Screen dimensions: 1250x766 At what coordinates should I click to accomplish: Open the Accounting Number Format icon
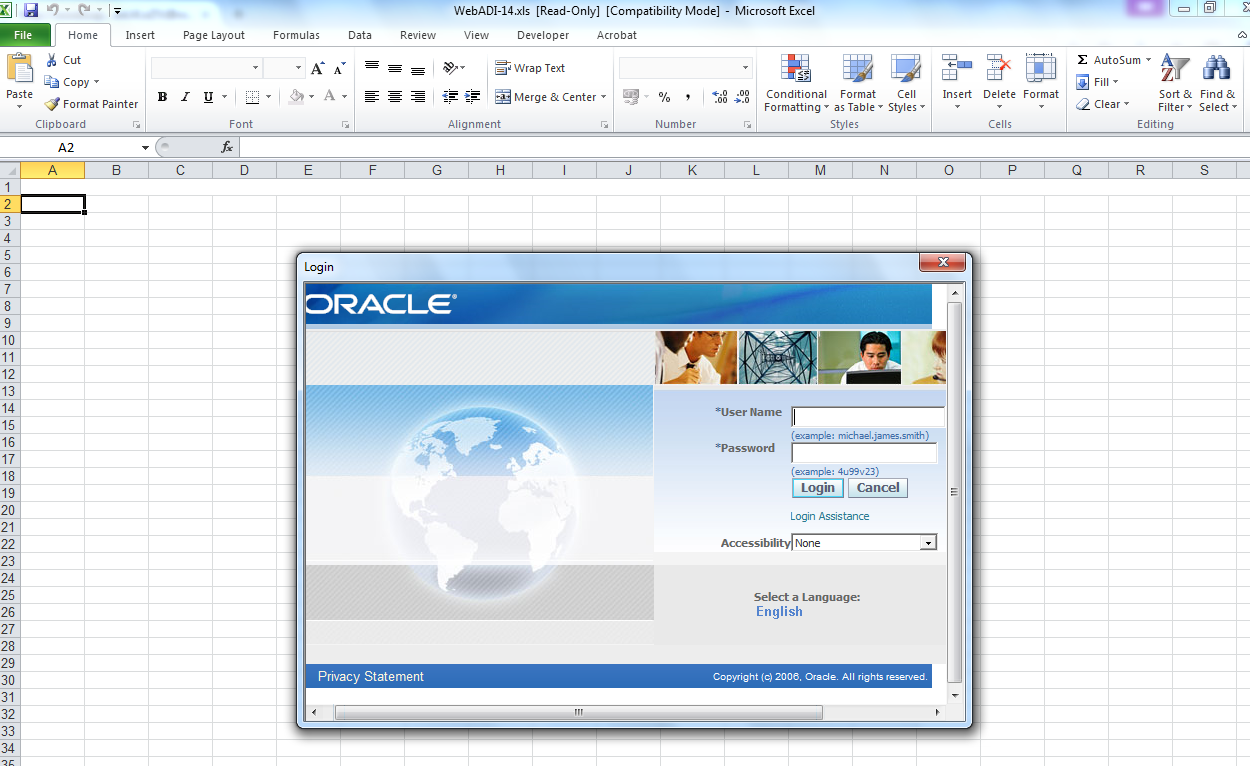pyautogui.click(x=630, y=97)
